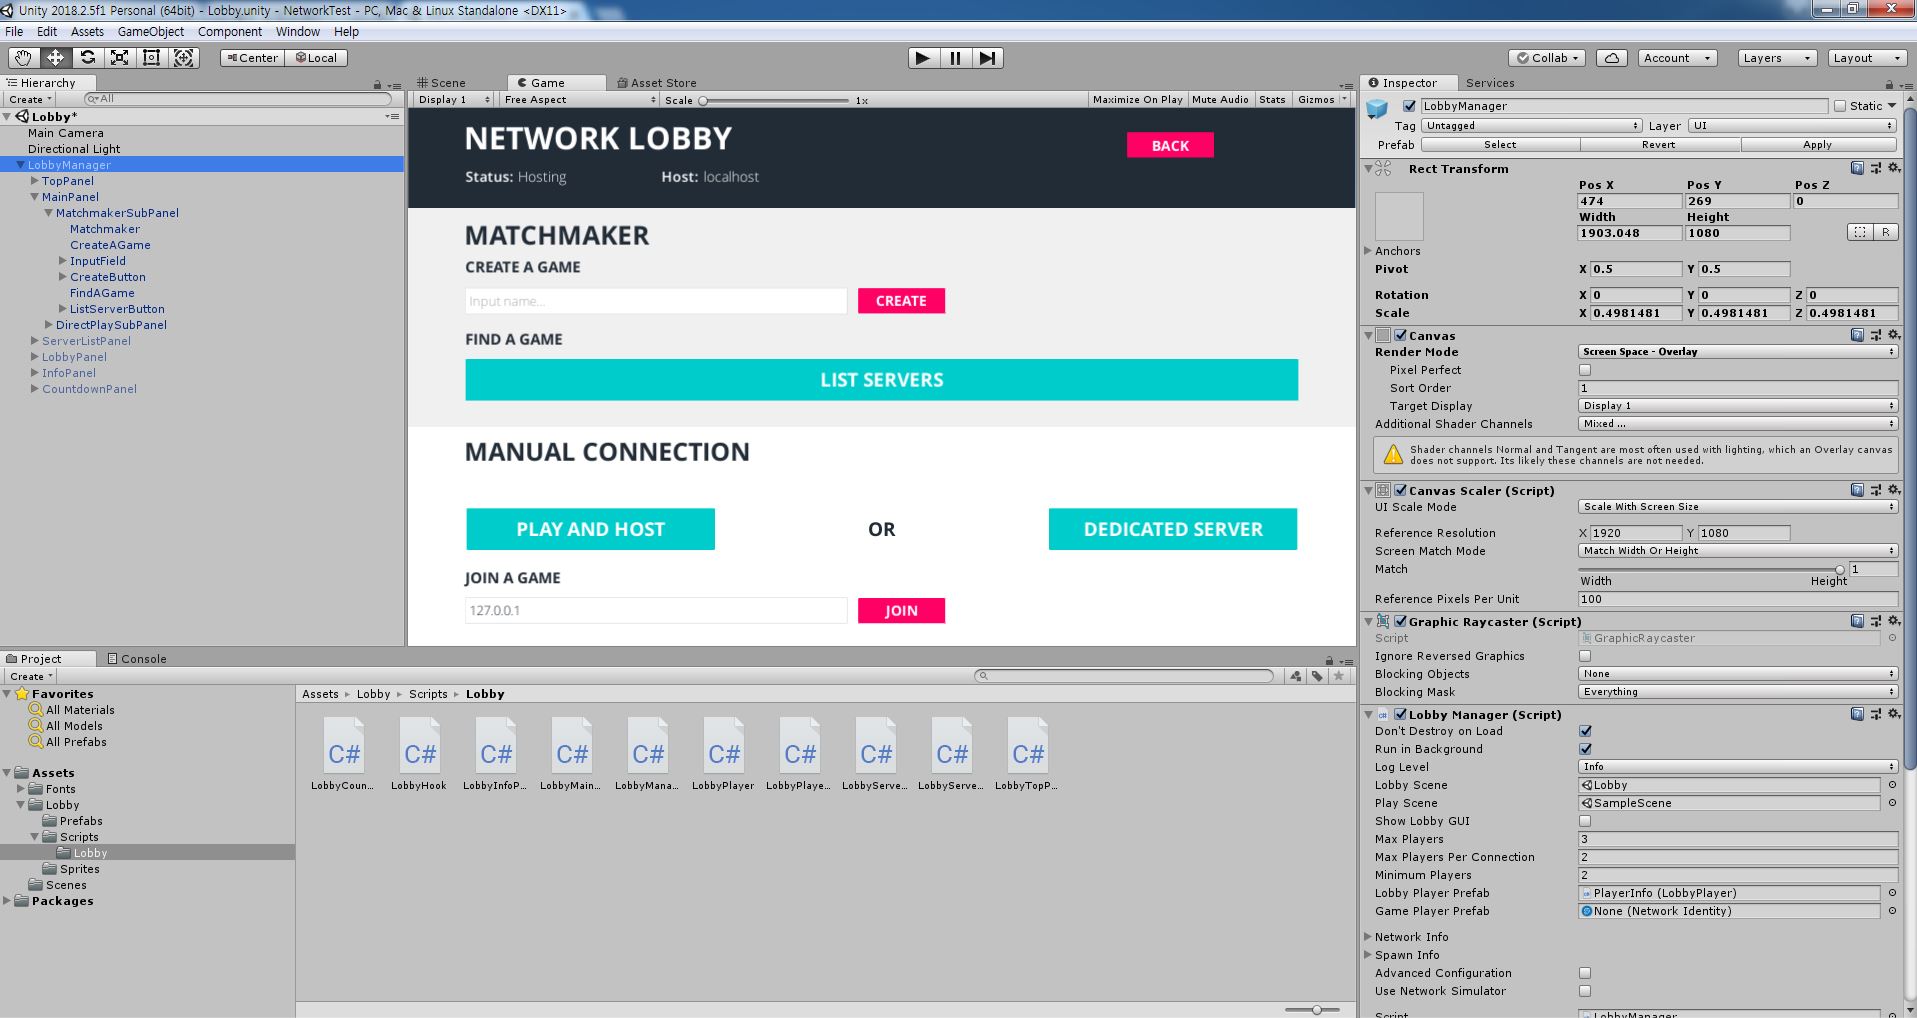Click the raw edit mode R button
The height and width of the screenshot is (1018, 1917).
1885,232
